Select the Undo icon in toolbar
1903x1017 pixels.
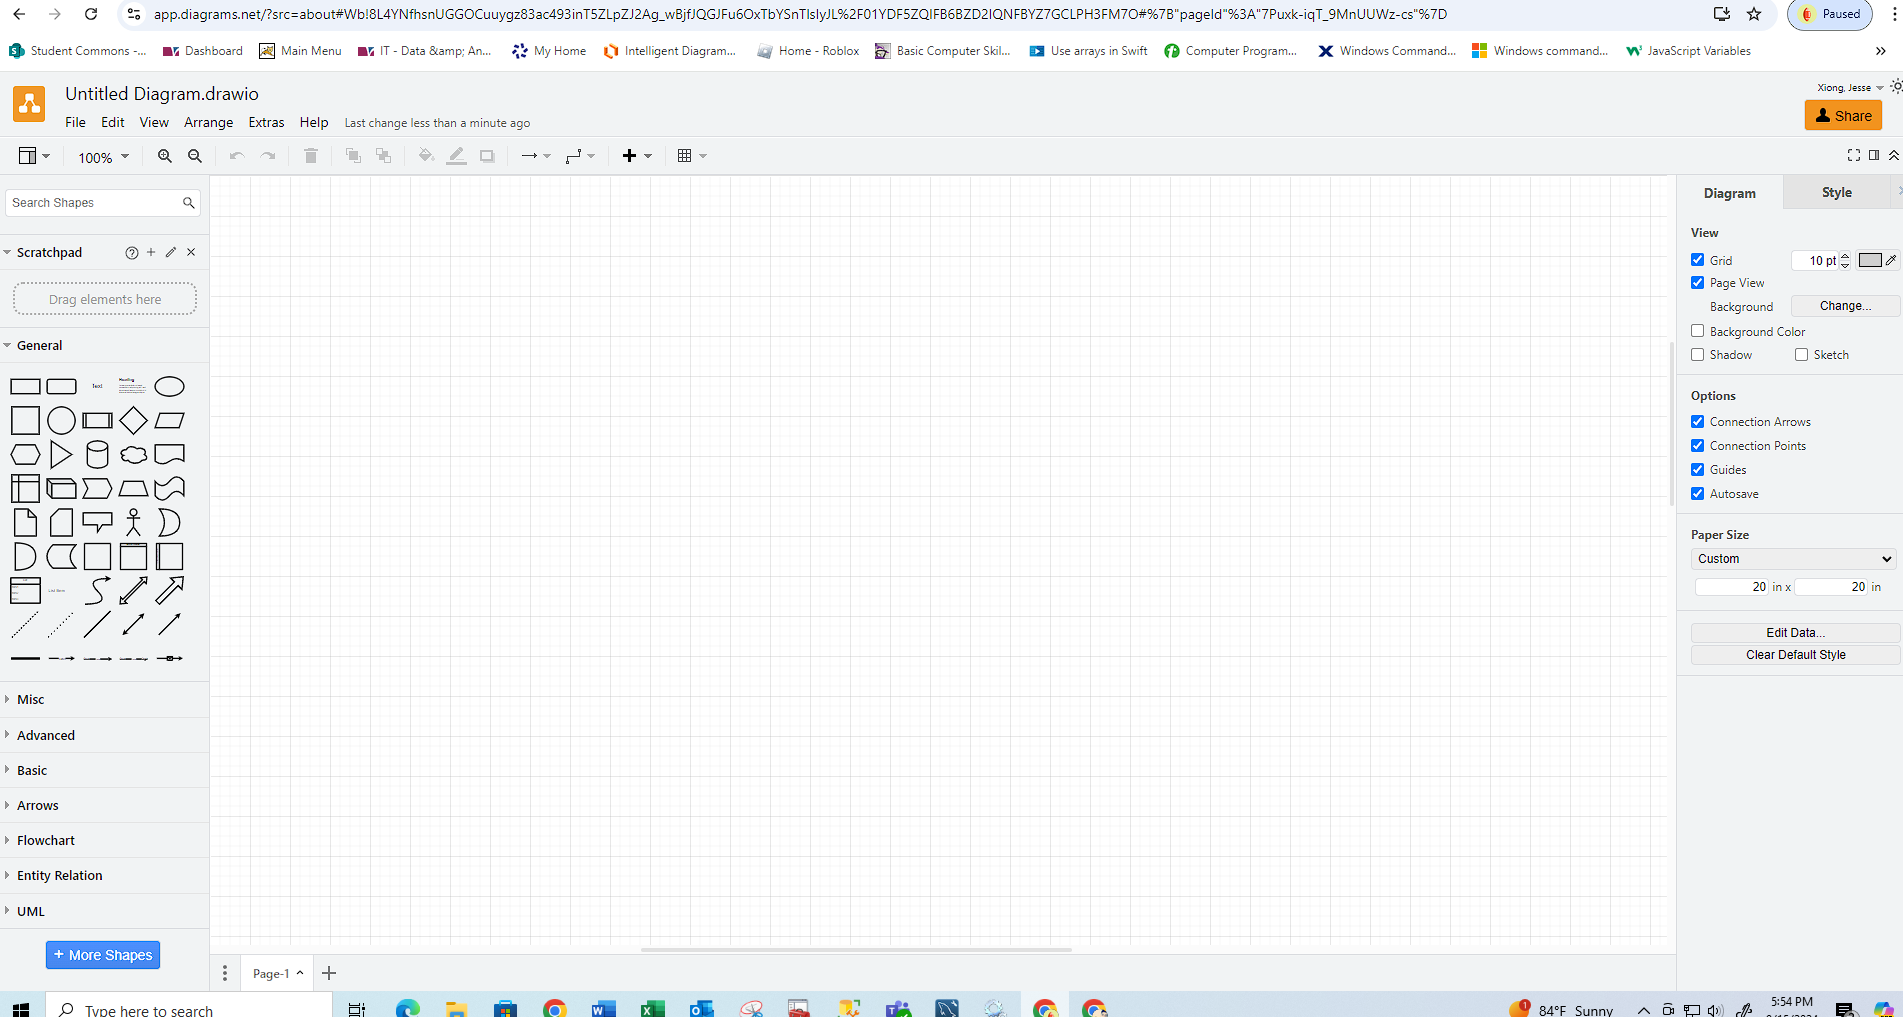click(x=237, y=156)
